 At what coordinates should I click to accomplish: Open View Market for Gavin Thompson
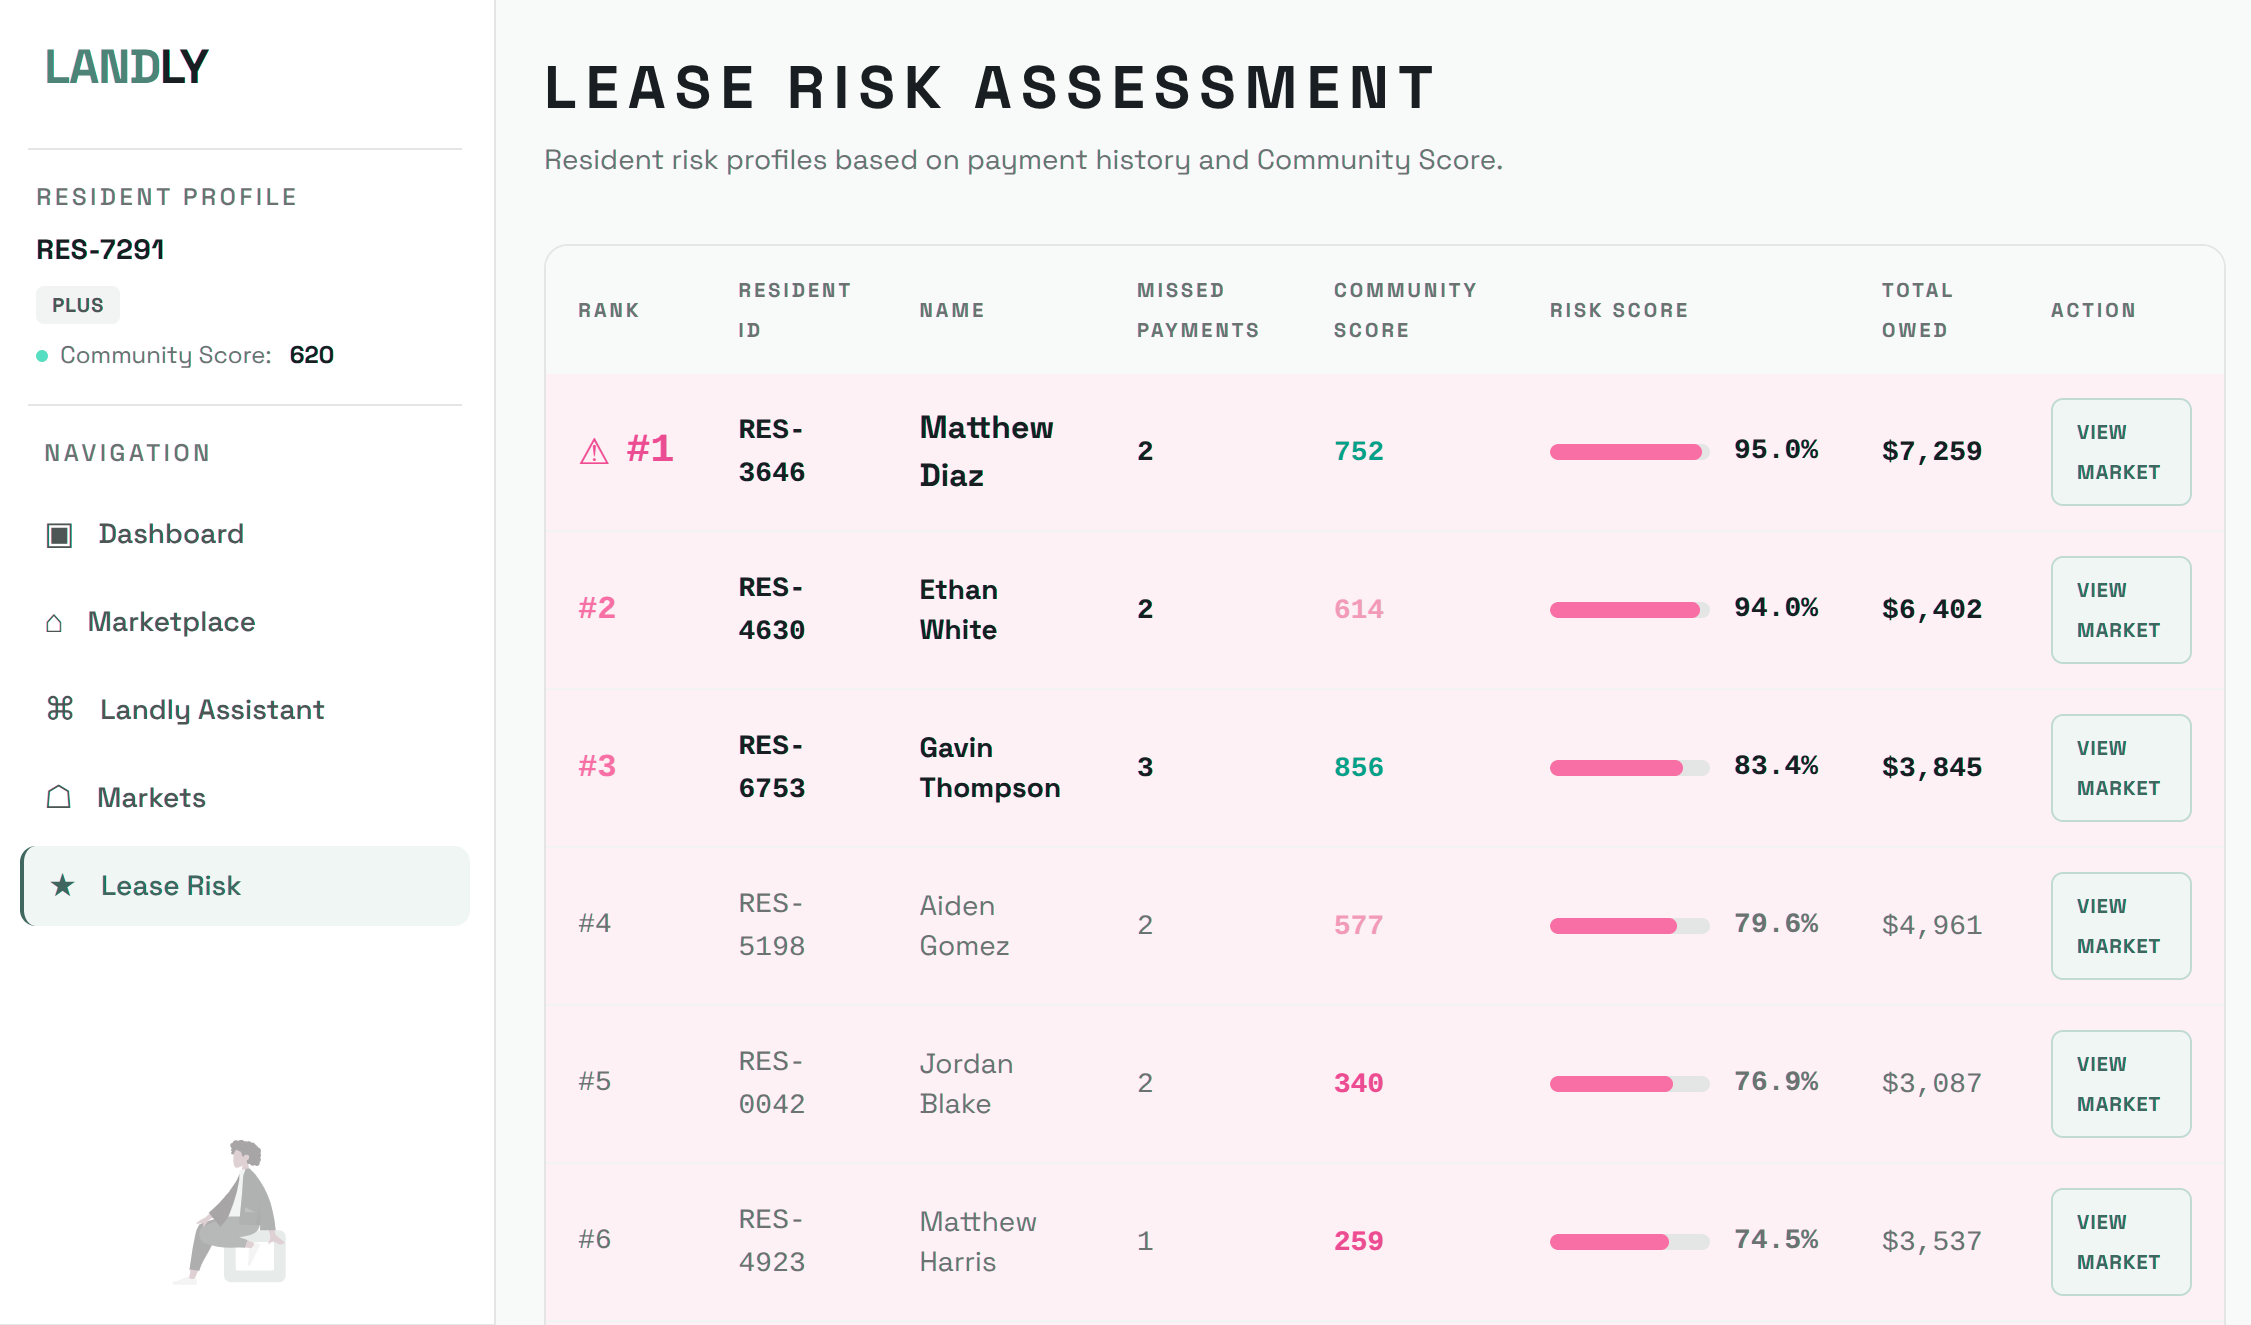pyautogui.click(x=2120, y=768)
